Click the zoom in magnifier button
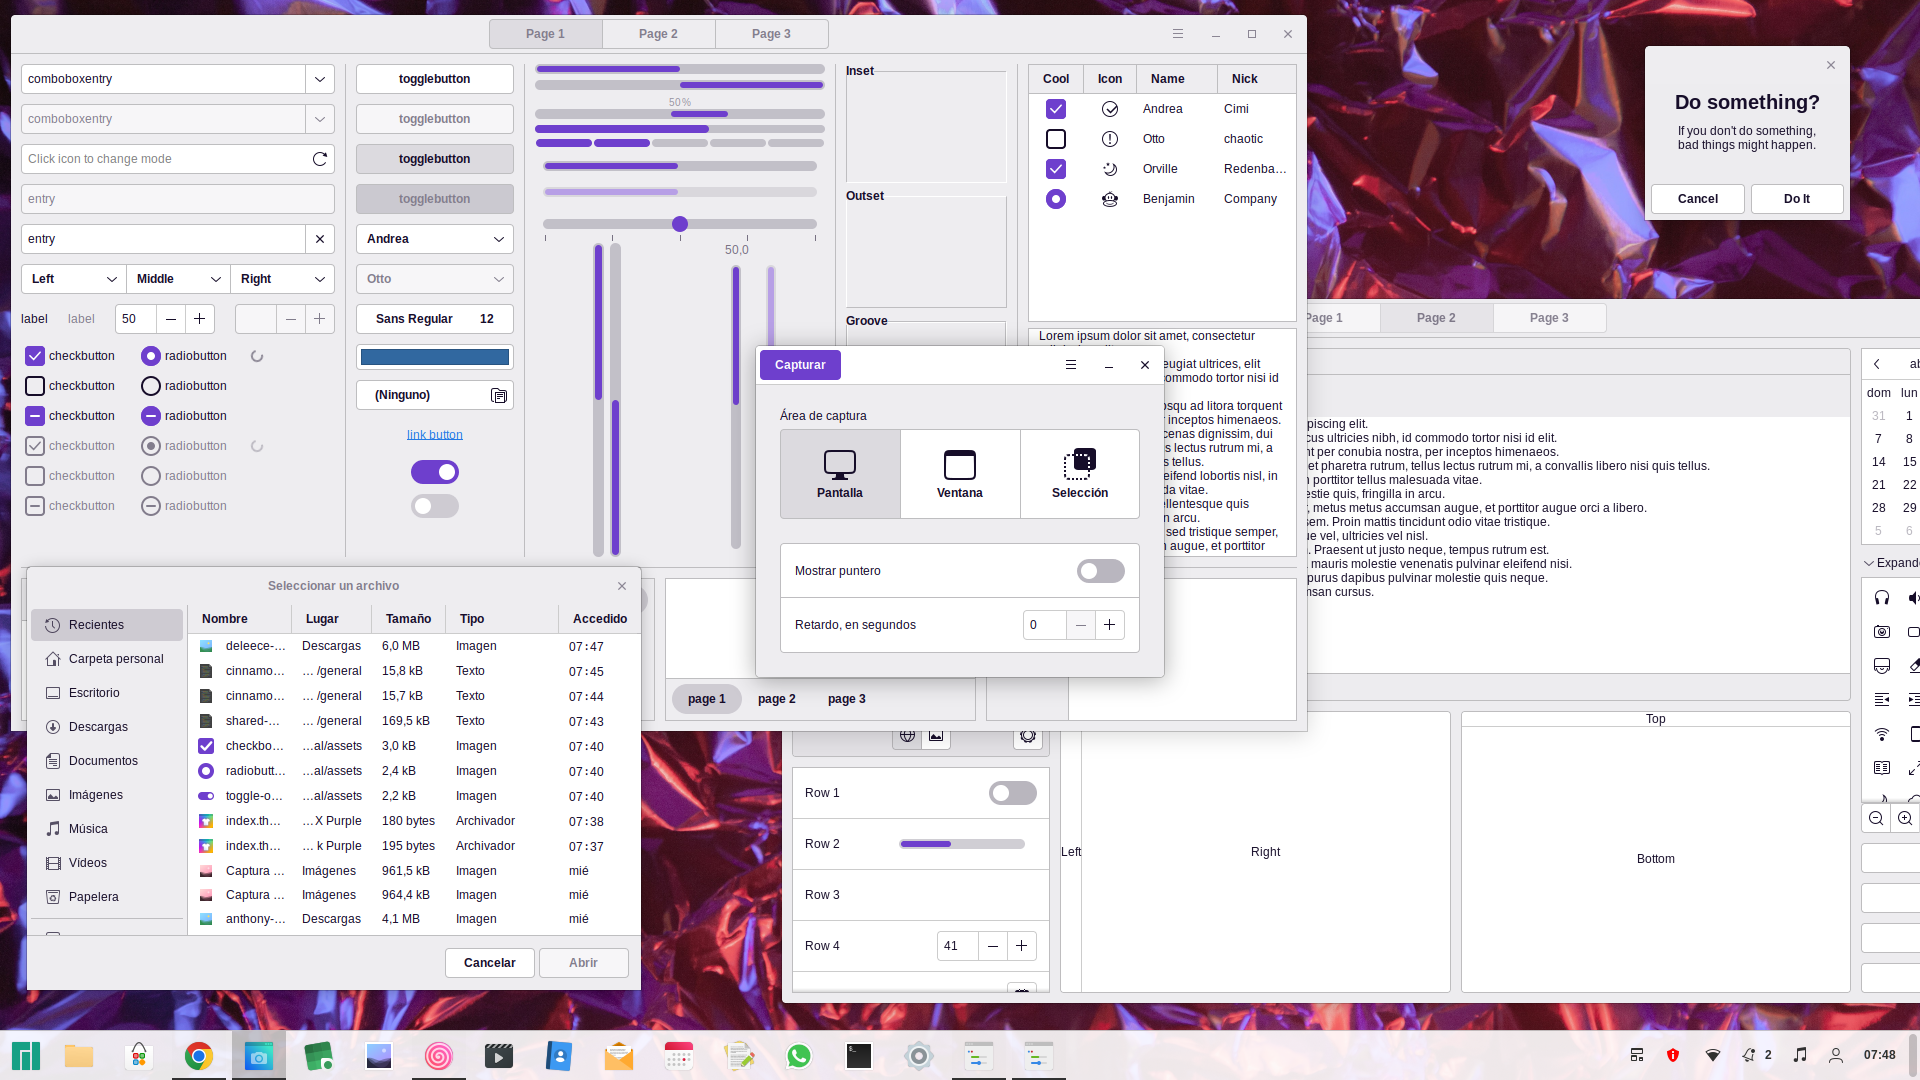The width and height of the screenshot is (1920, 1080). tap(1906, 818)
